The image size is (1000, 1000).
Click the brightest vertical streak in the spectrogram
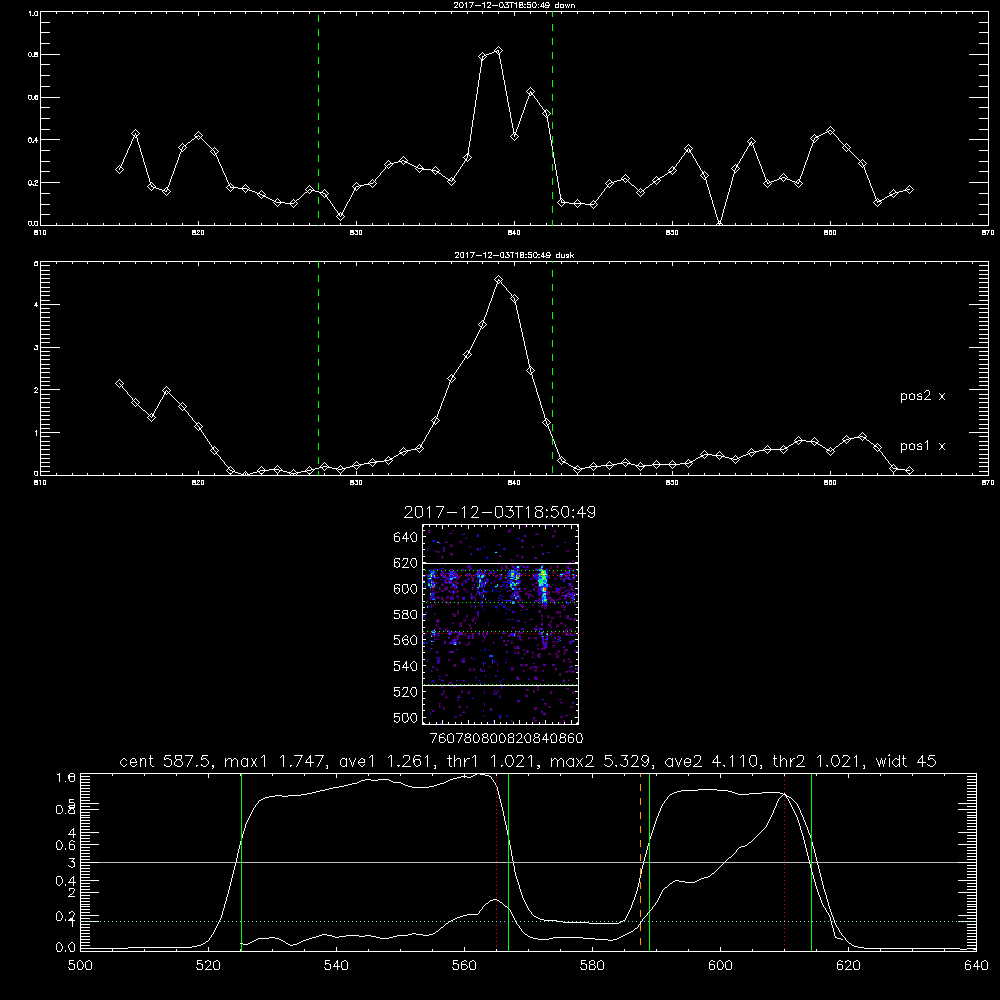(543, 585)
